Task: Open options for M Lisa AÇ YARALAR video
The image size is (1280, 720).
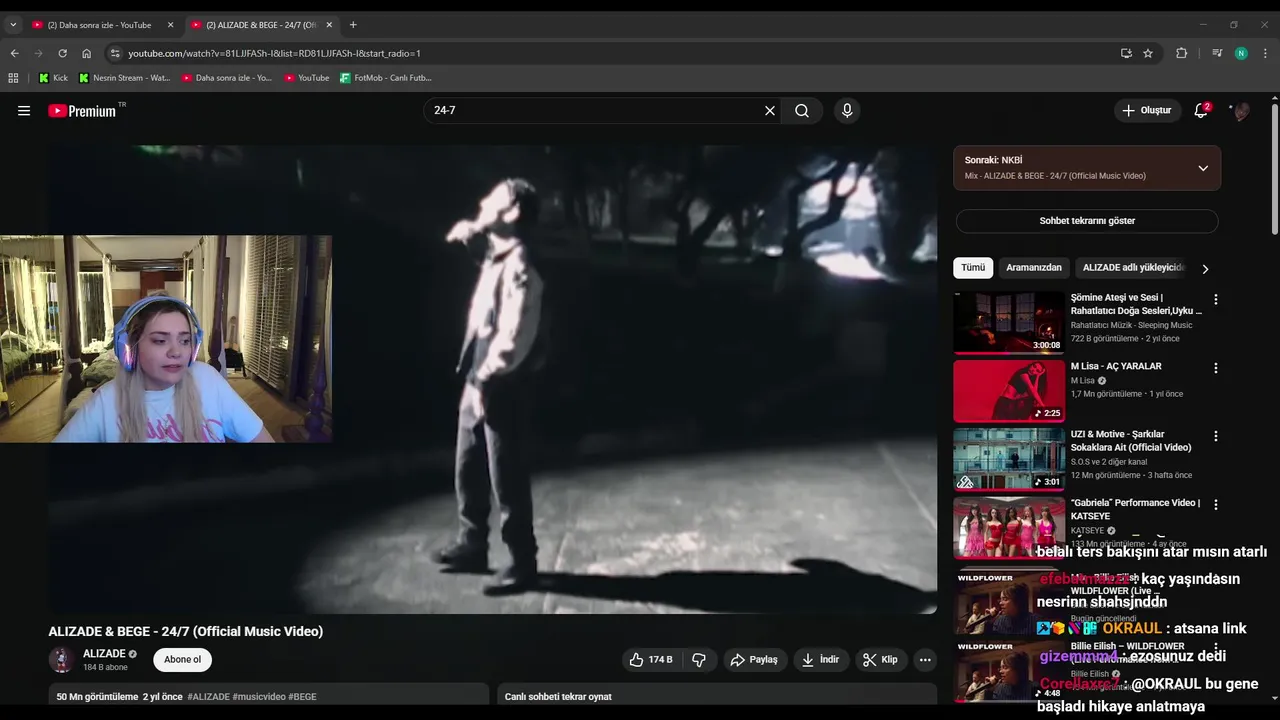Action: [1216, 368]
